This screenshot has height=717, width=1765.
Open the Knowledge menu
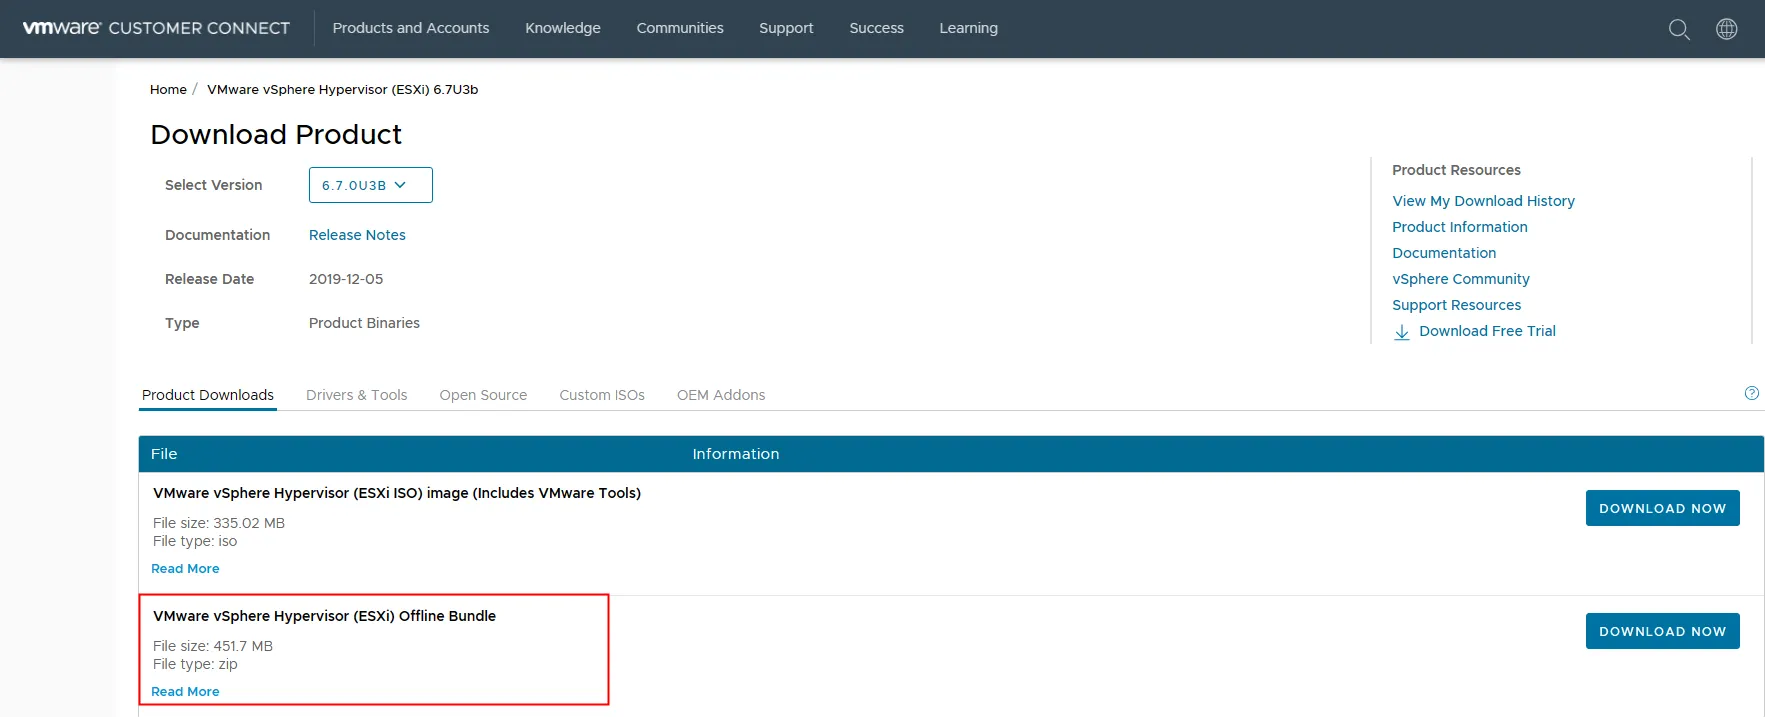click(563, 28)
